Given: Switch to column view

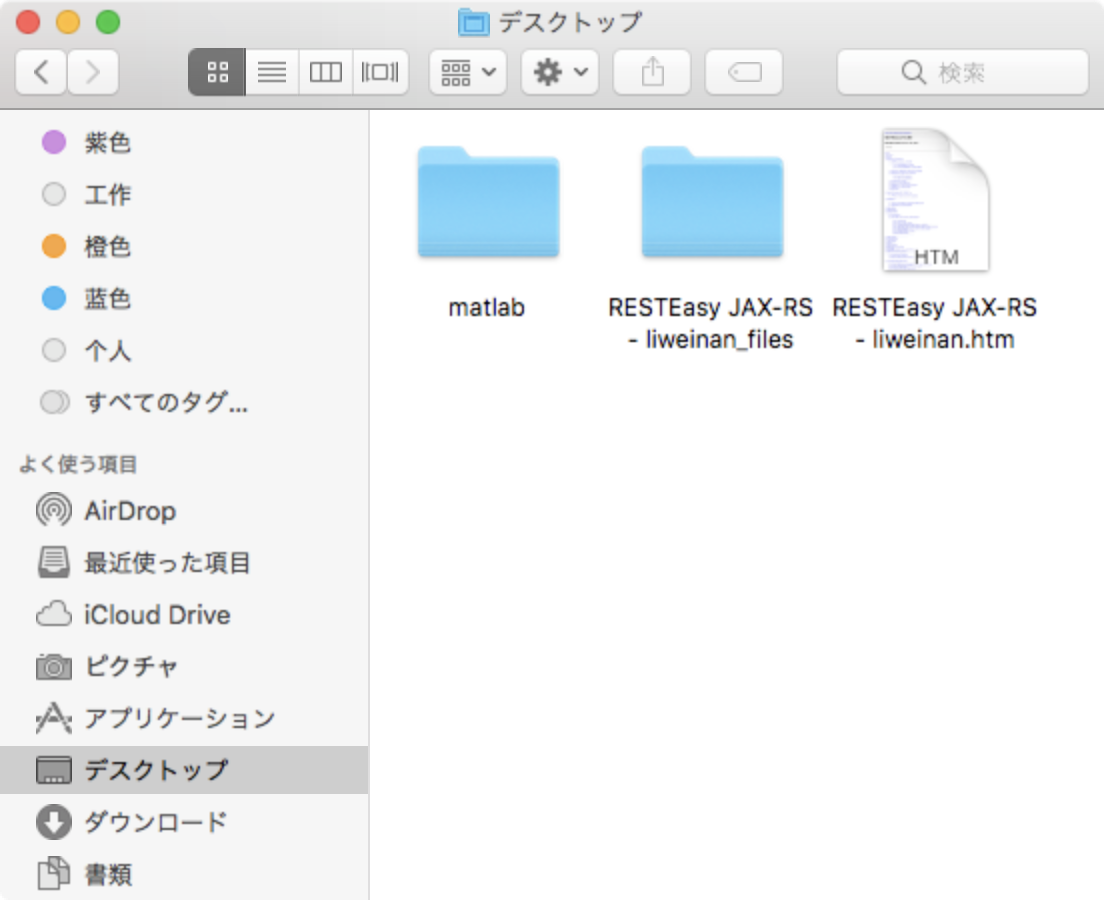Looking at the screenshot, I should [325, 72].
